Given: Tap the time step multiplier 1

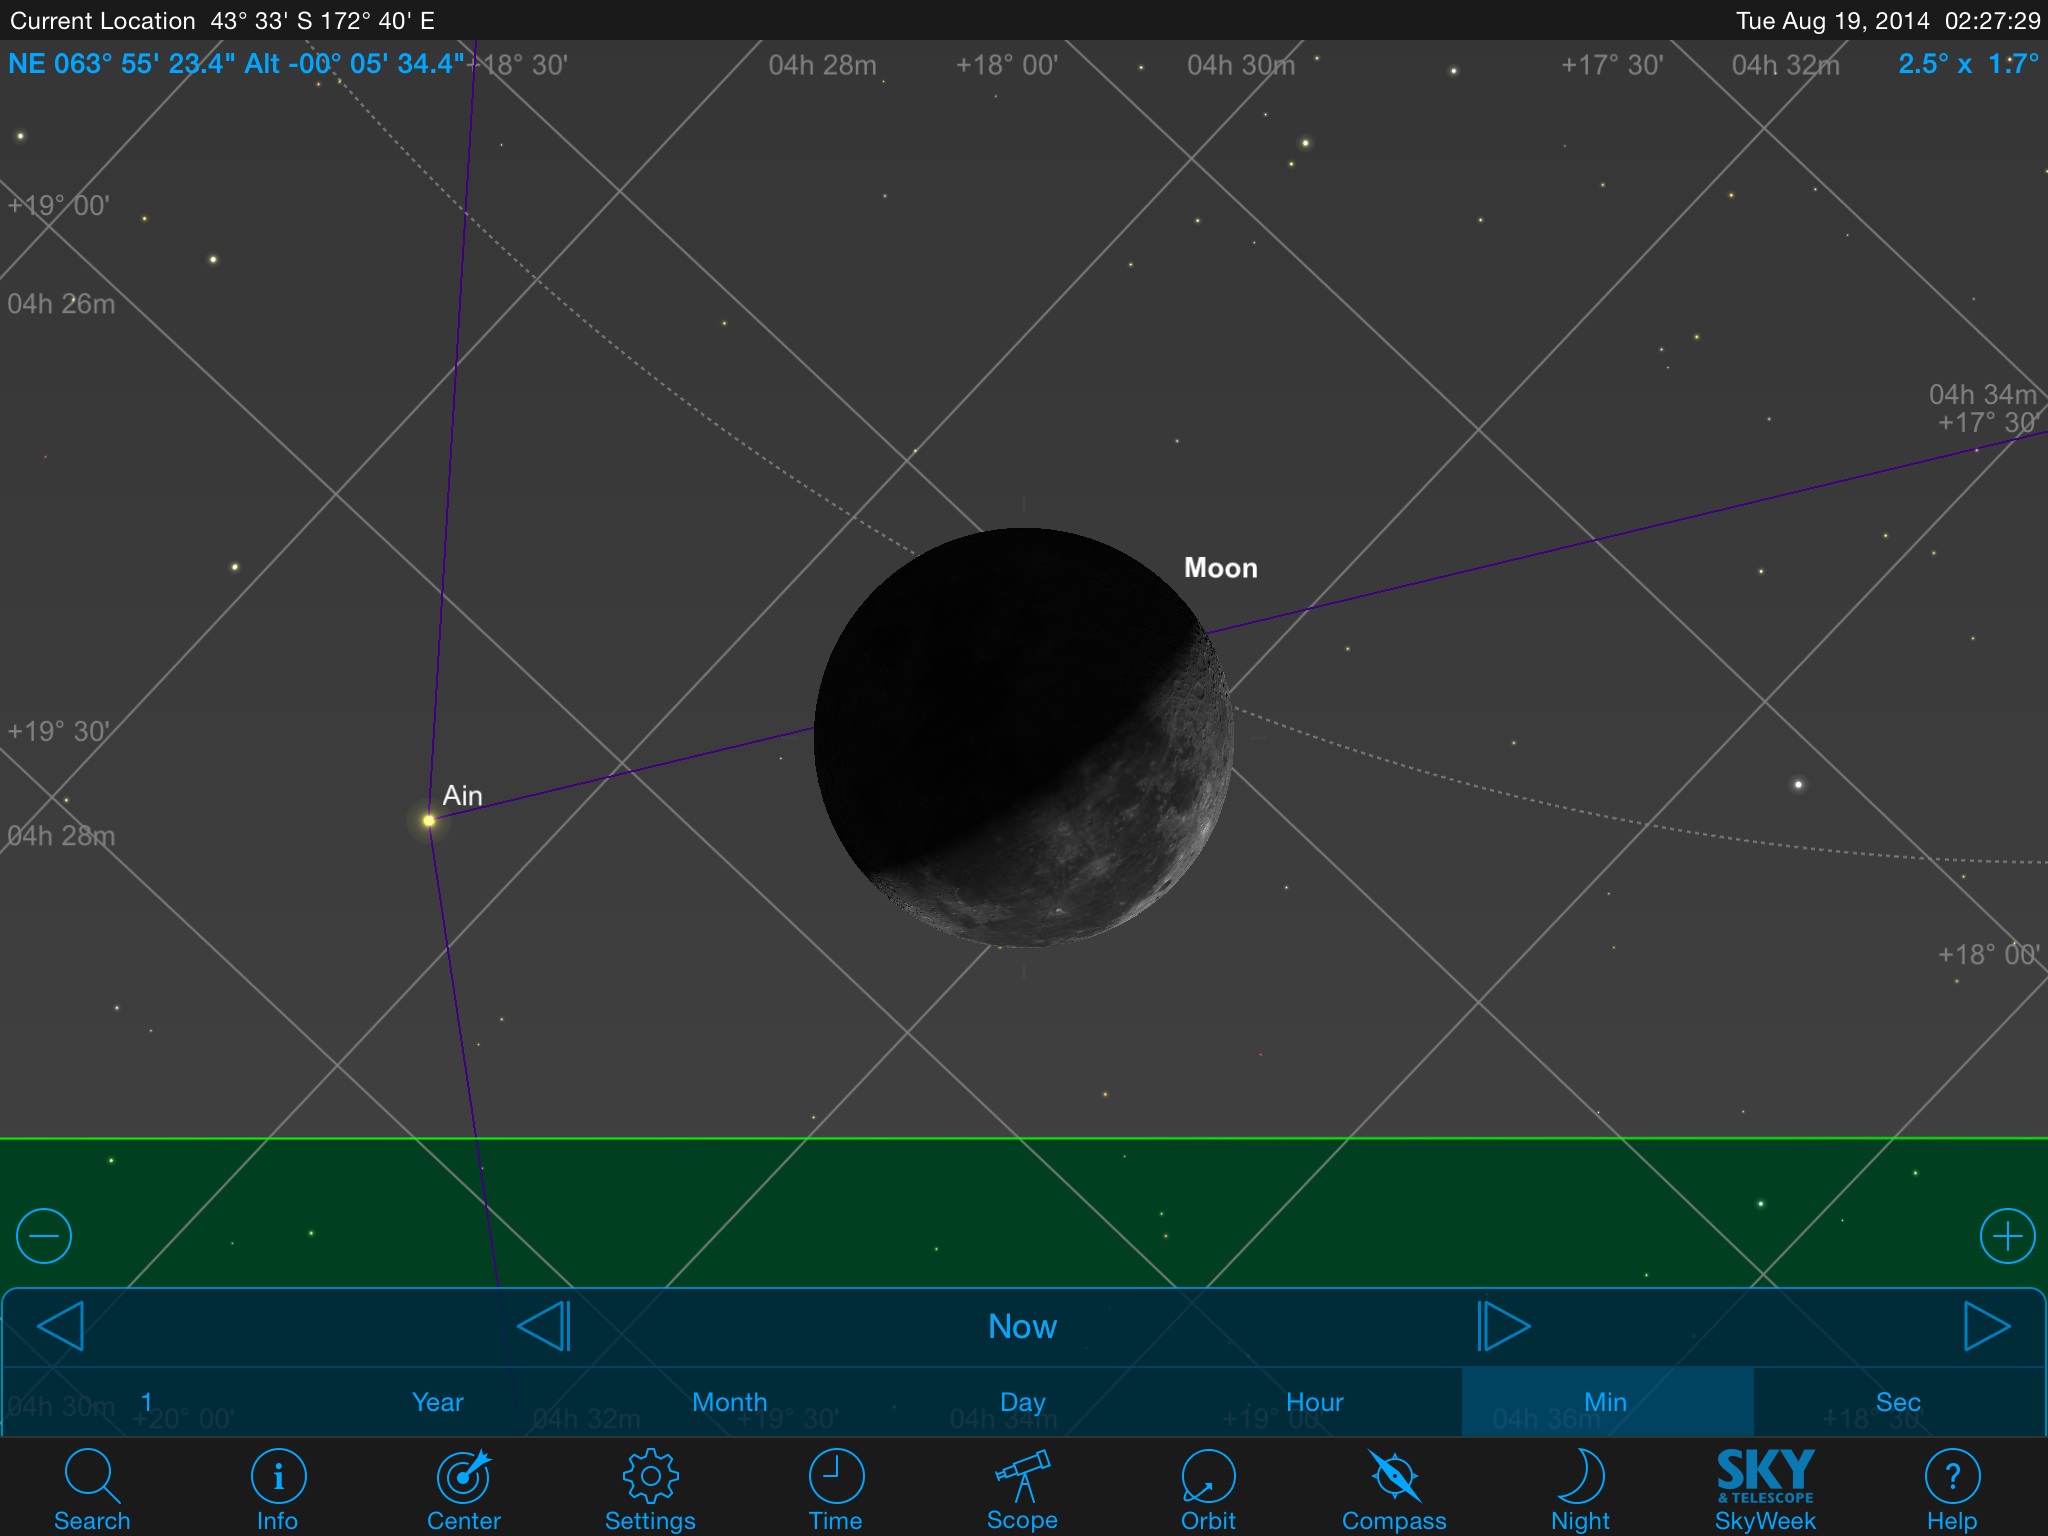Looking at the screenshot, I should click(x=147, y=1402).
